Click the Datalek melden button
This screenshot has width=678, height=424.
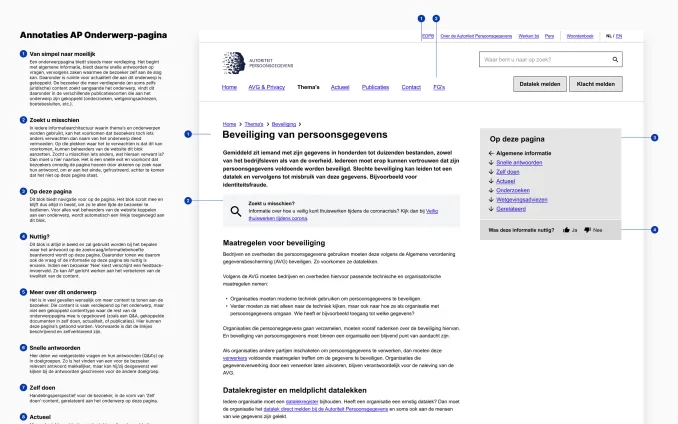click(x=540, y=84)
